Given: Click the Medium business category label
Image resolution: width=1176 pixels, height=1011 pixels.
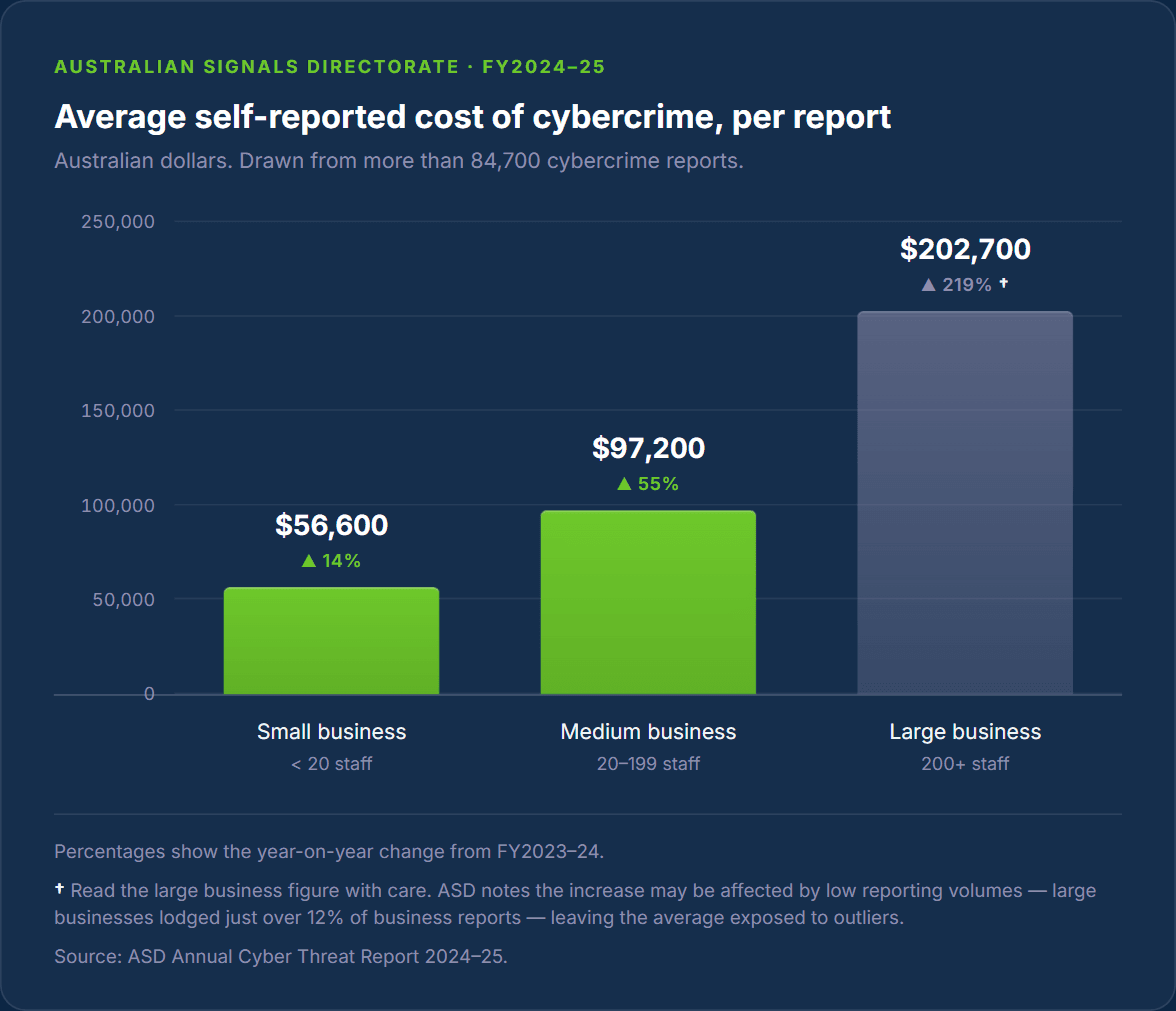Looking at the screenshot, I should point(648,731).
